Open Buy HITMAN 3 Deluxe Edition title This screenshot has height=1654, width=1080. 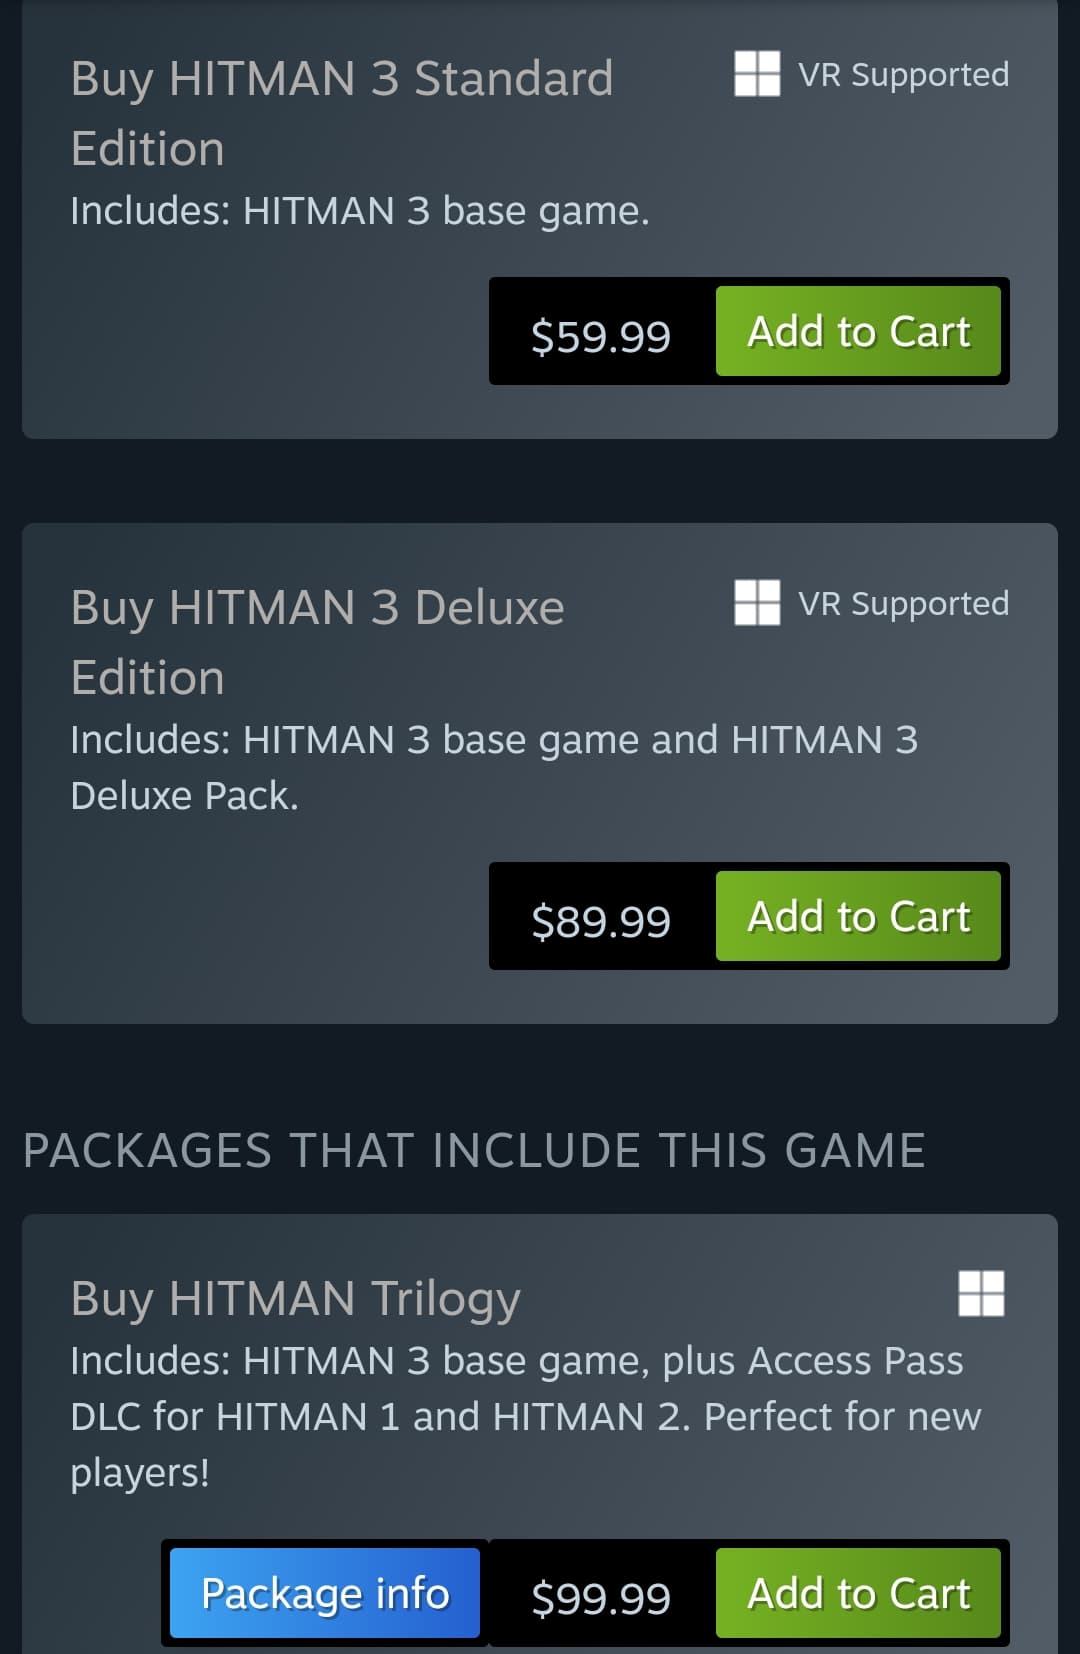pos(318,642)
